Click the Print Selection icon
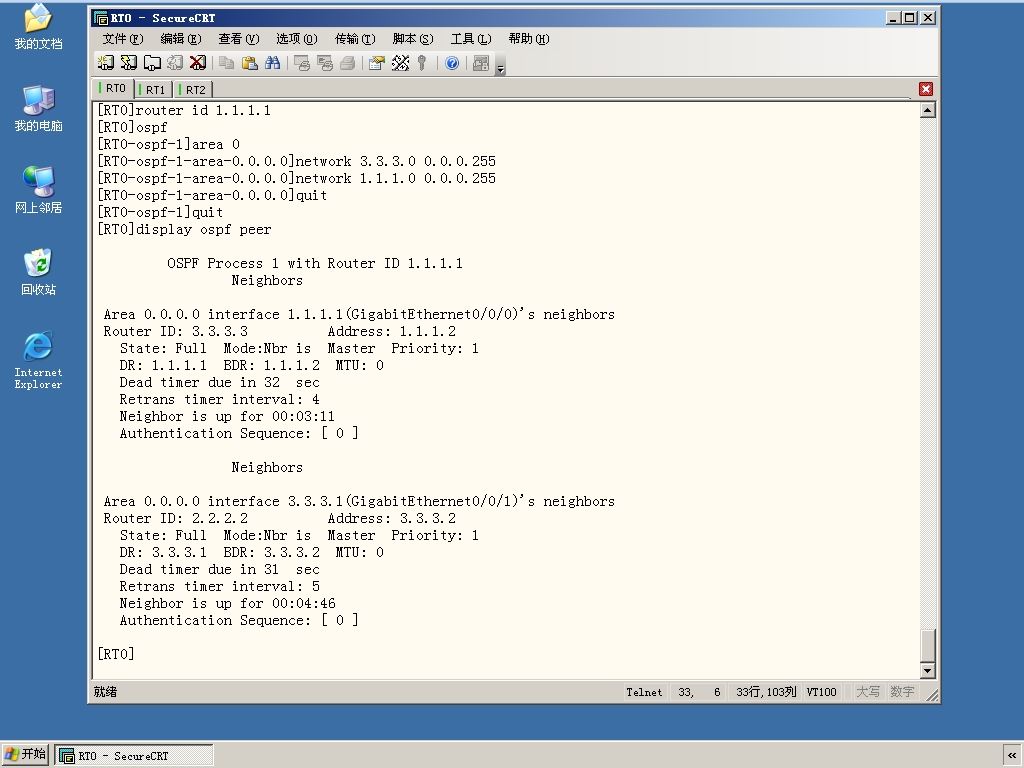1024x768 pixels. pos(325,63)
